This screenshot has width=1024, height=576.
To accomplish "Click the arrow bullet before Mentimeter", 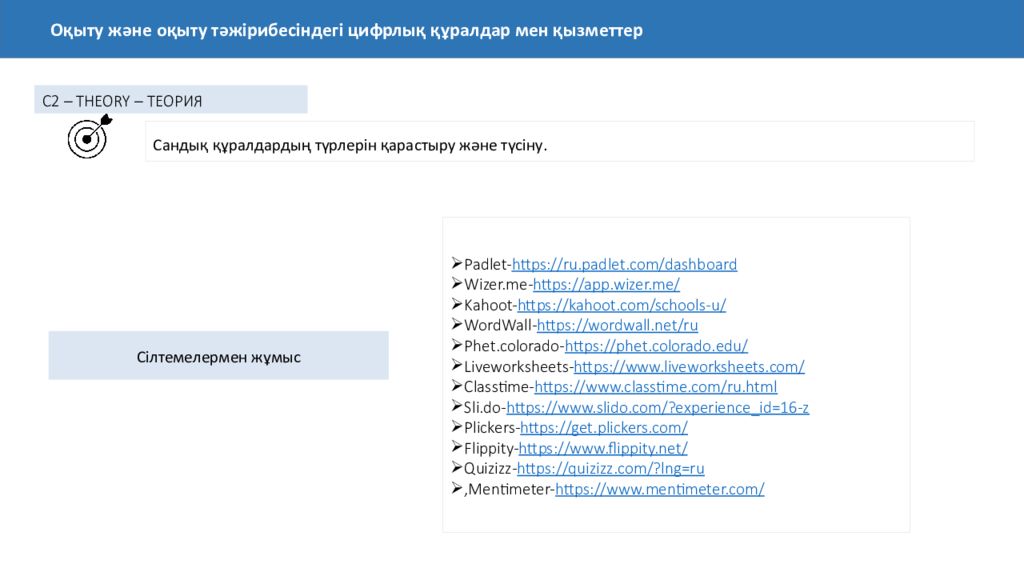I will 456,488.
